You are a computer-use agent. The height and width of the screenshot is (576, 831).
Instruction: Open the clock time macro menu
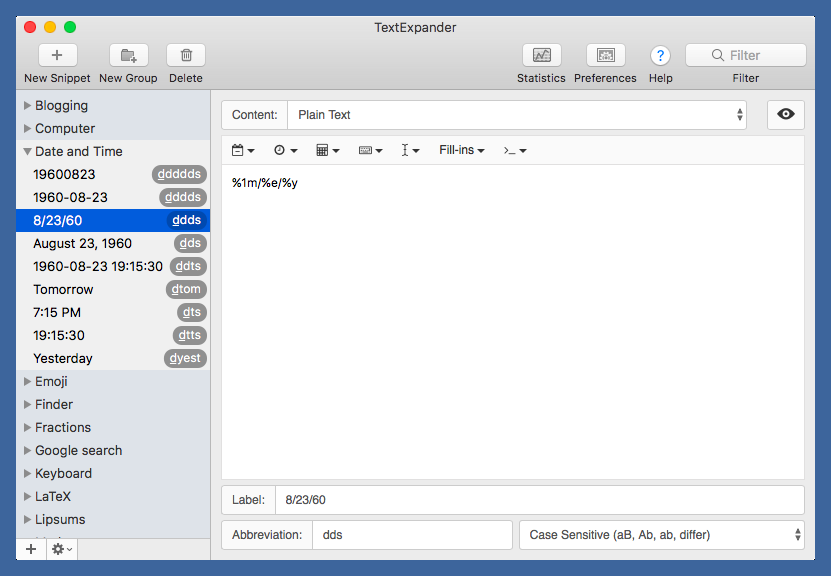pyautogui.click(x=285, y=150)
